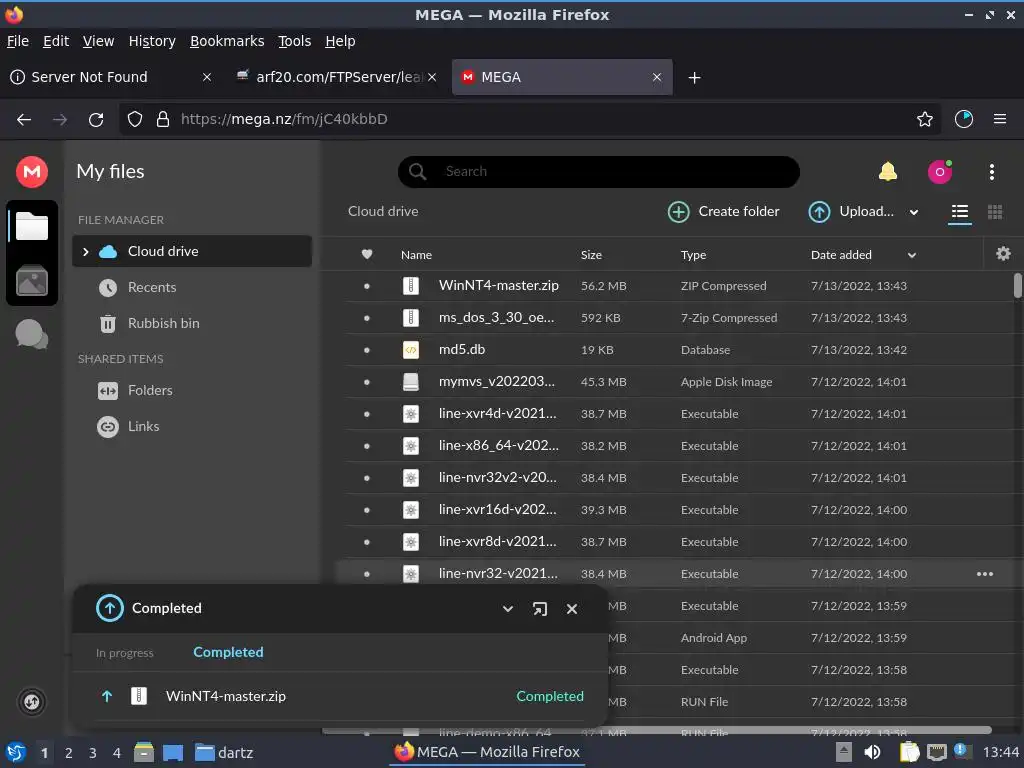Open the History menu

(x=152, y=41)
